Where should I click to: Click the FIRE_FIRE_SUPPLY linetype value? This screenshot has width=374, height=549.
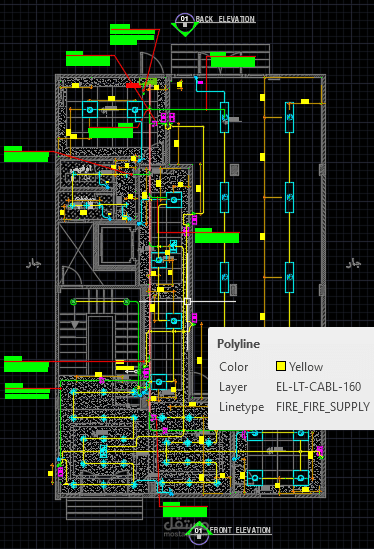(323, 406)
